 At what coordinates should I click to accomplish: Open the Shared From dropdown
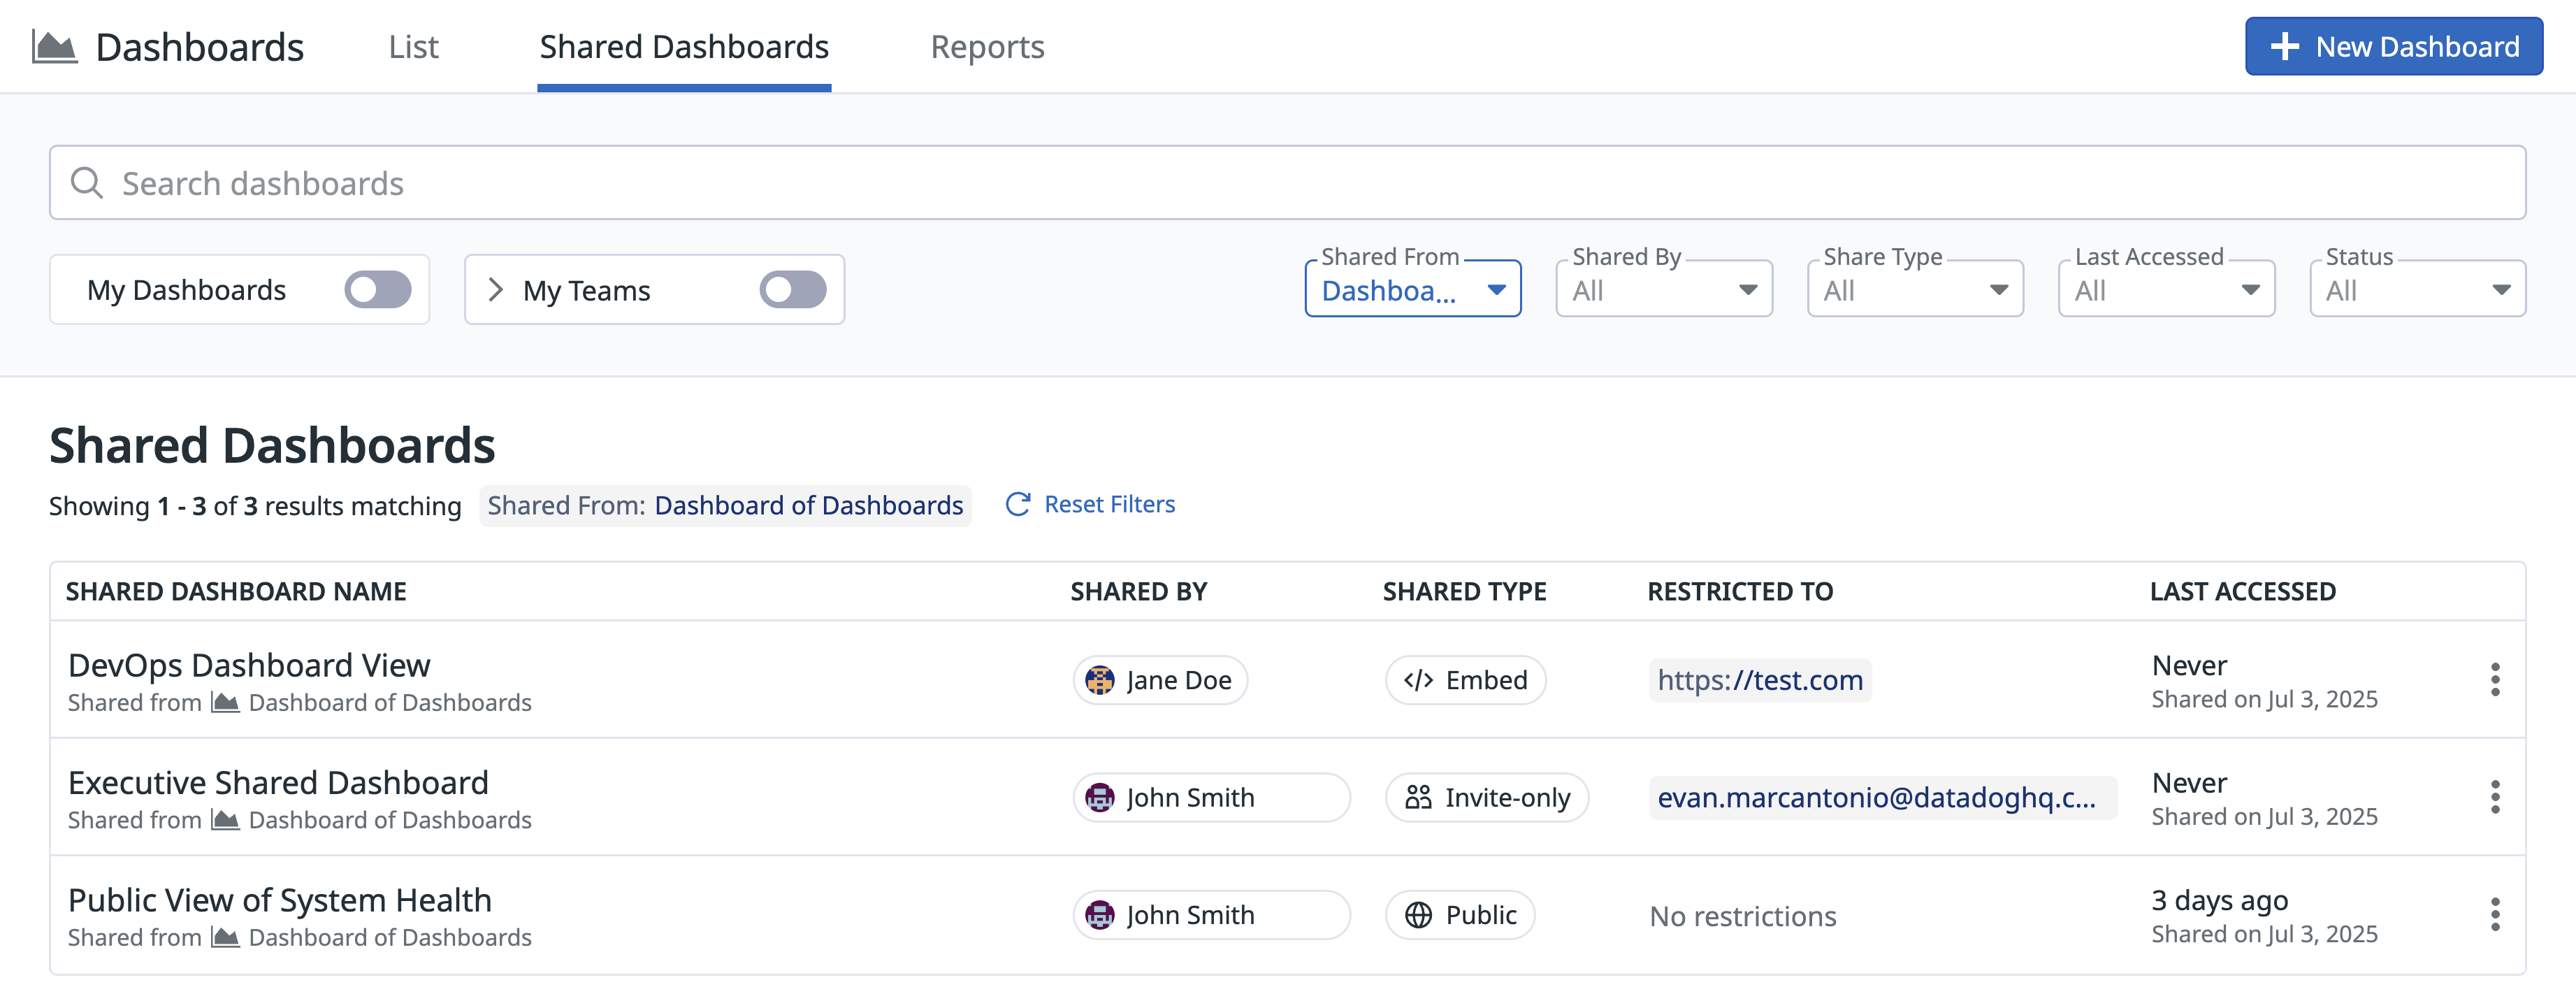1412,289
